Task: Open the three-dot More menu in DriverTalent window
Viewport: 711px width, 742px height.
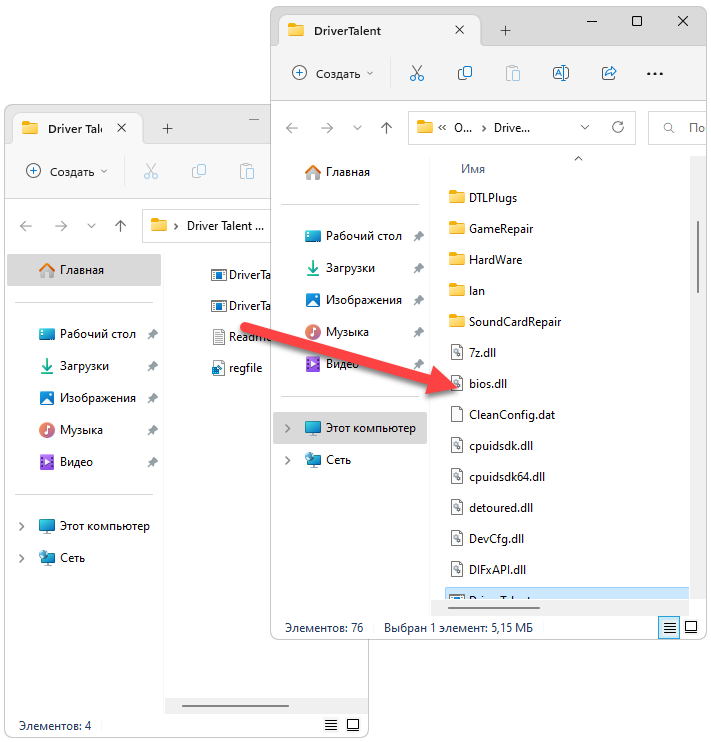Action: click(x=655, y=74)
